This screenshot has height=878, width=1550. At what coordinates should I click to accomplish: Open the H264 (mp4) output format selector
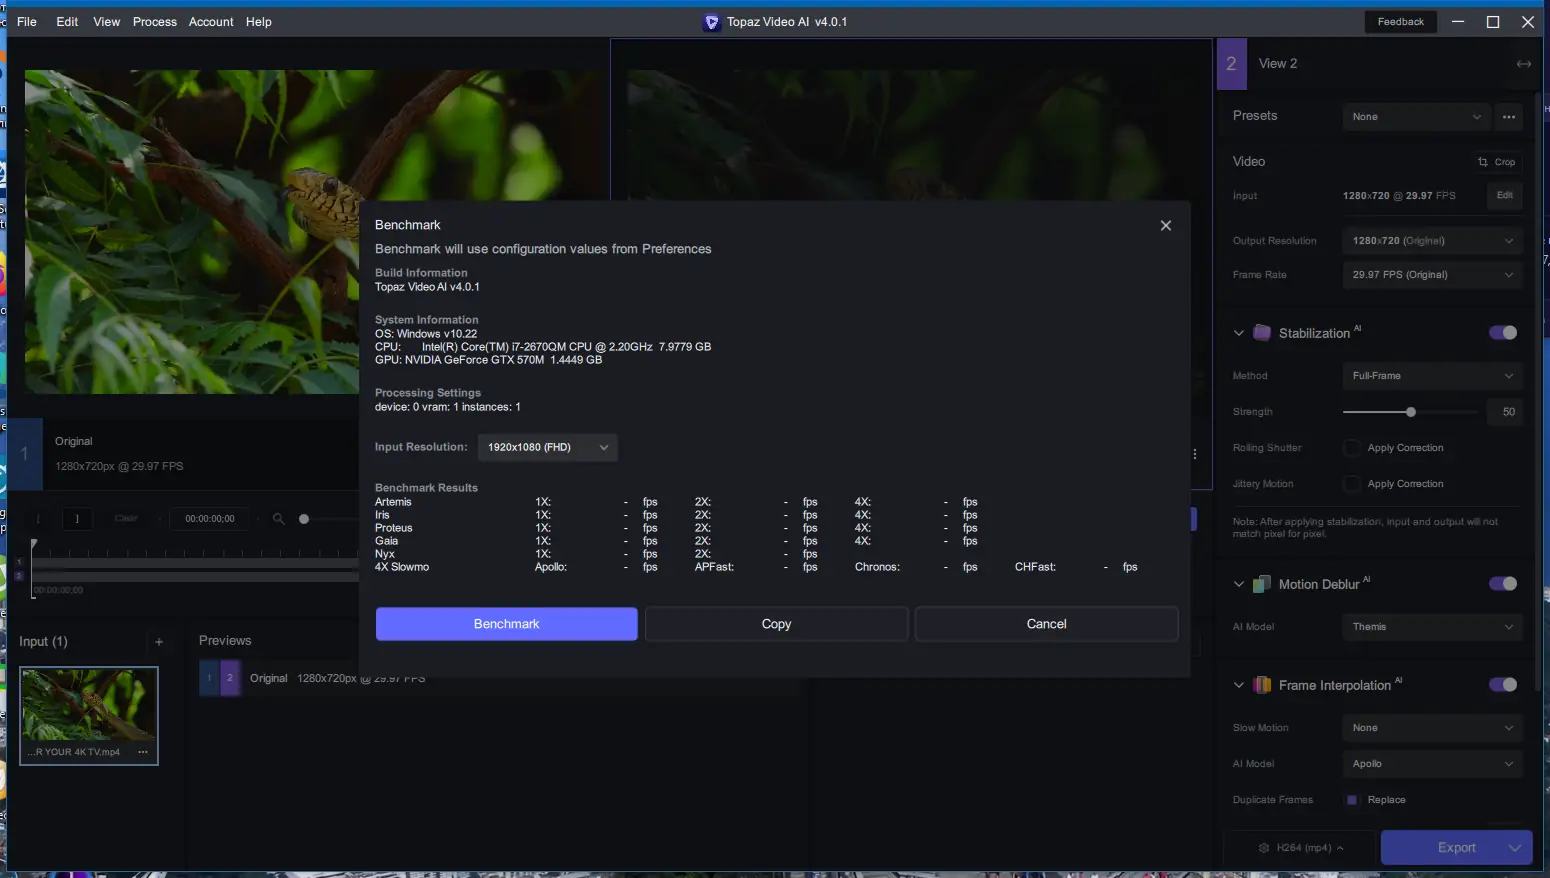coord(1301,848)
